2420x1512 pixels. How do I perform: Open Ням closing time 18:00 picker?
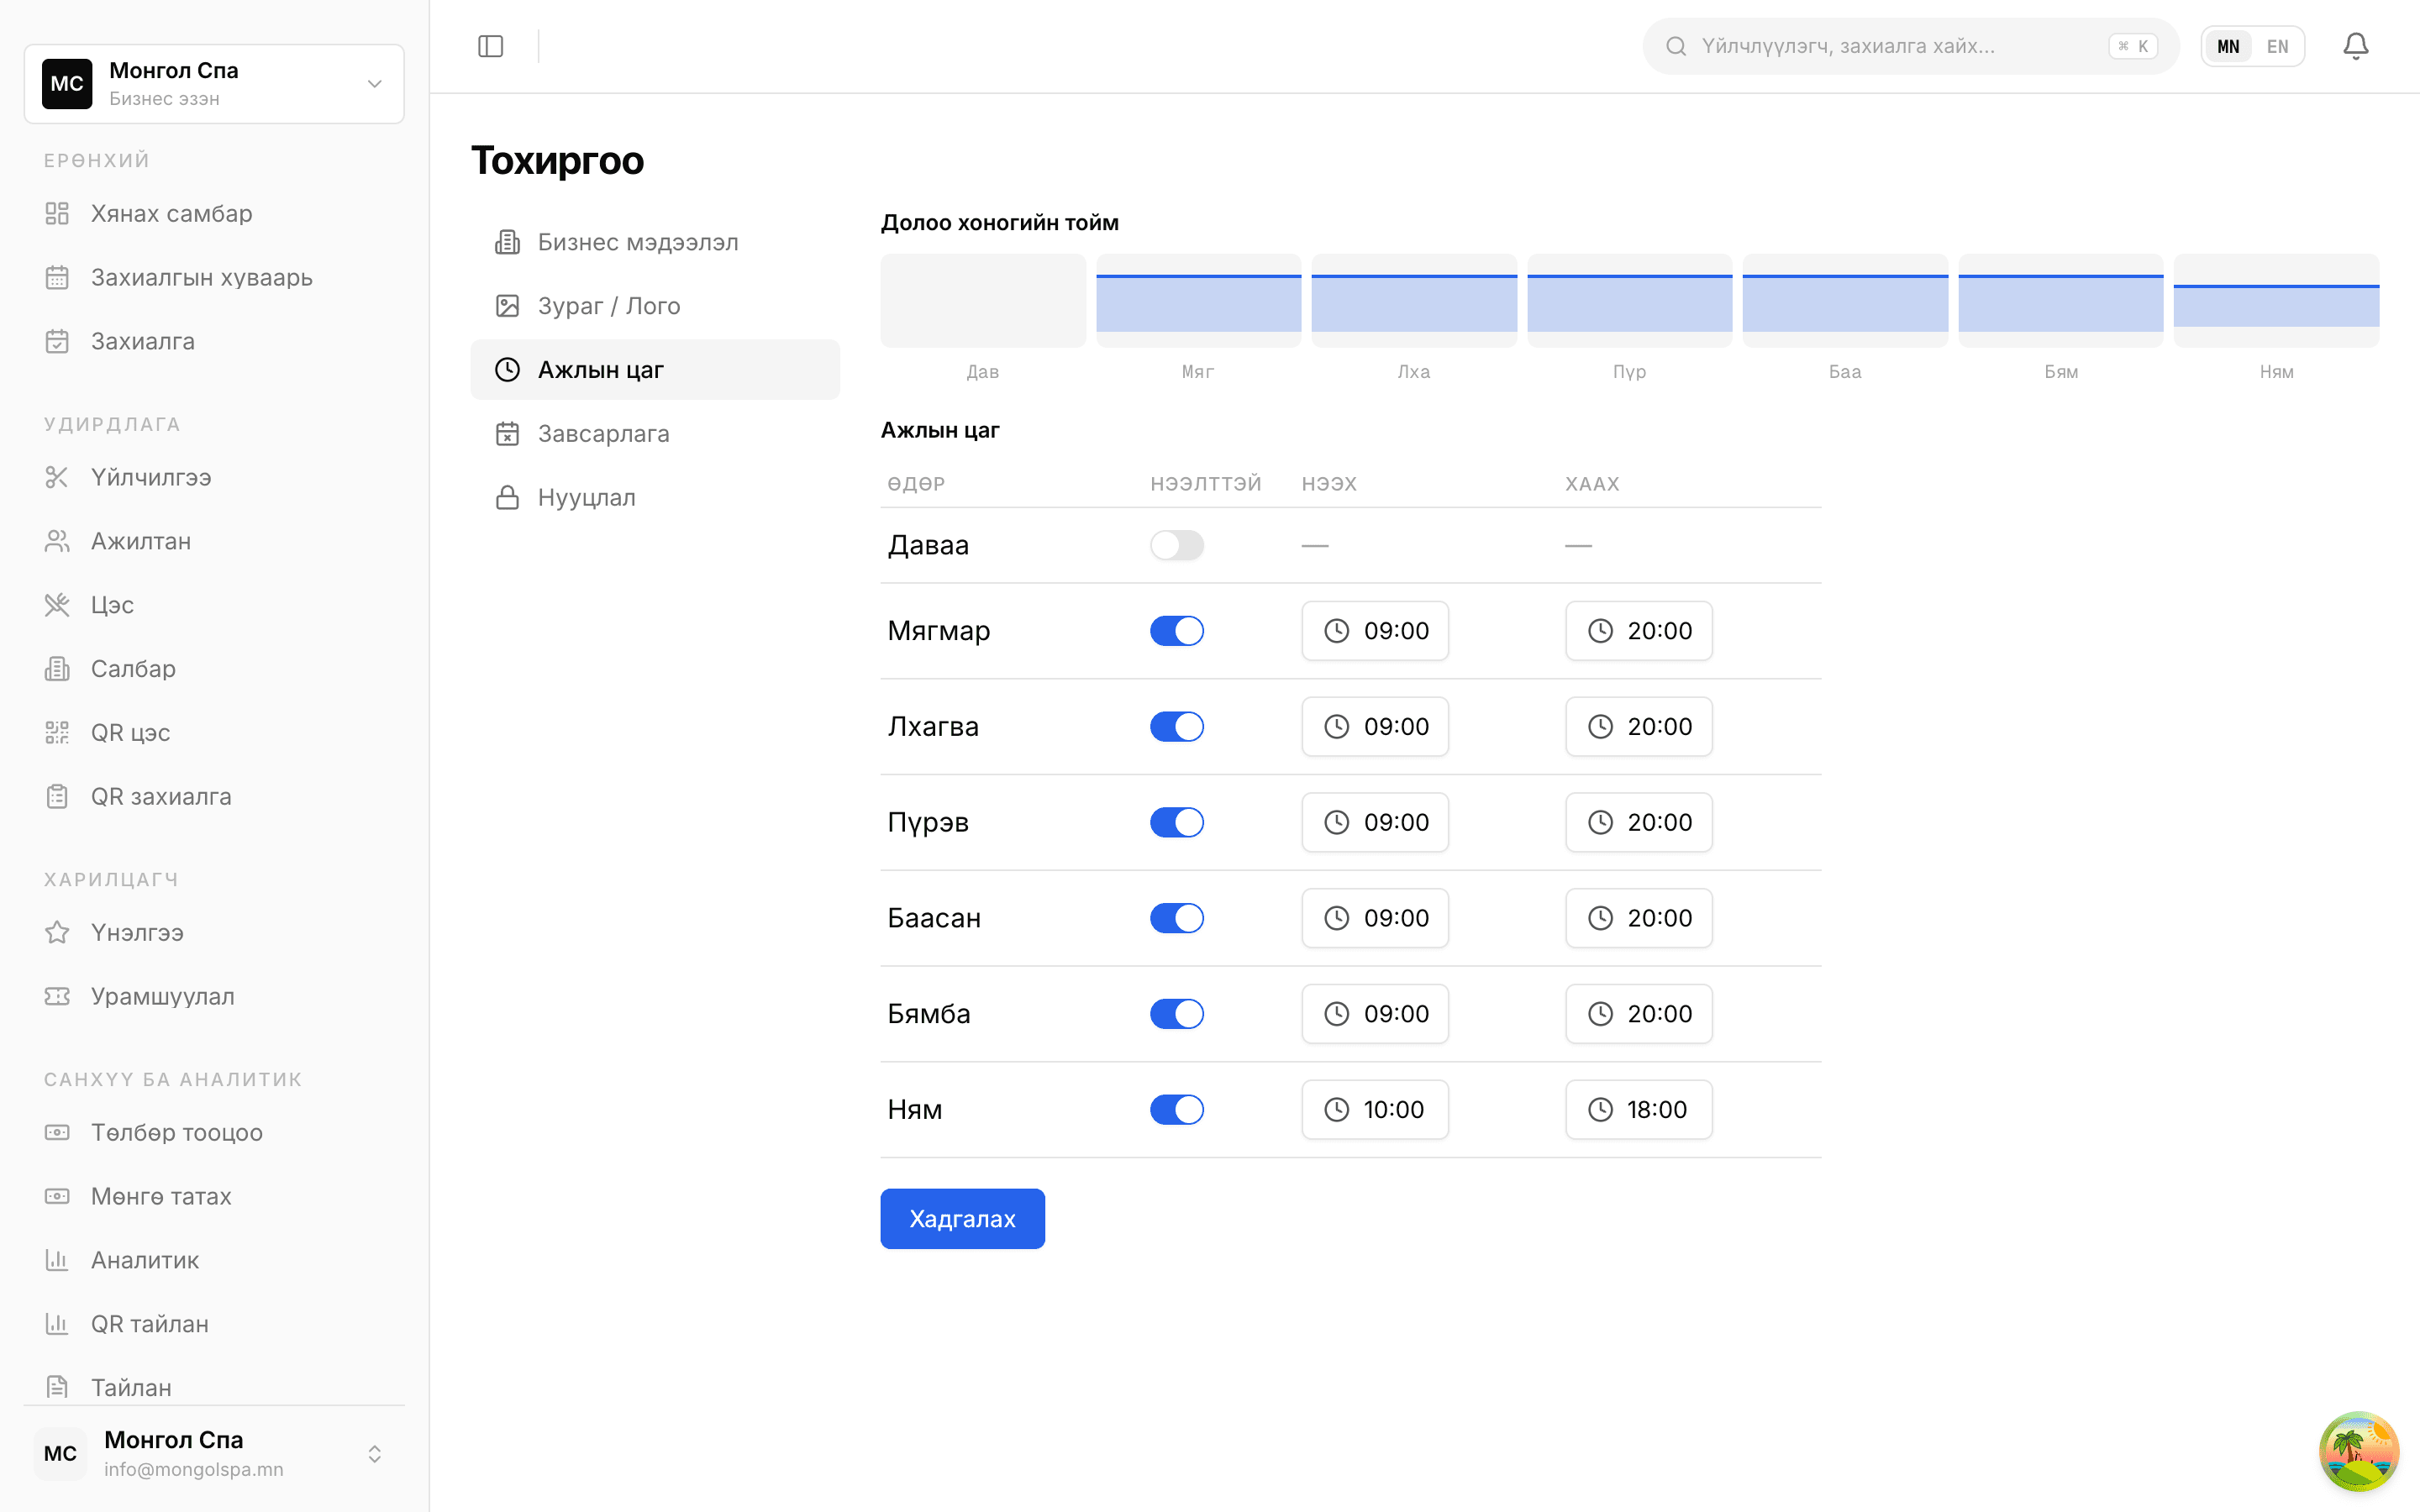pyautogui.click(x=1638, y=1110)
